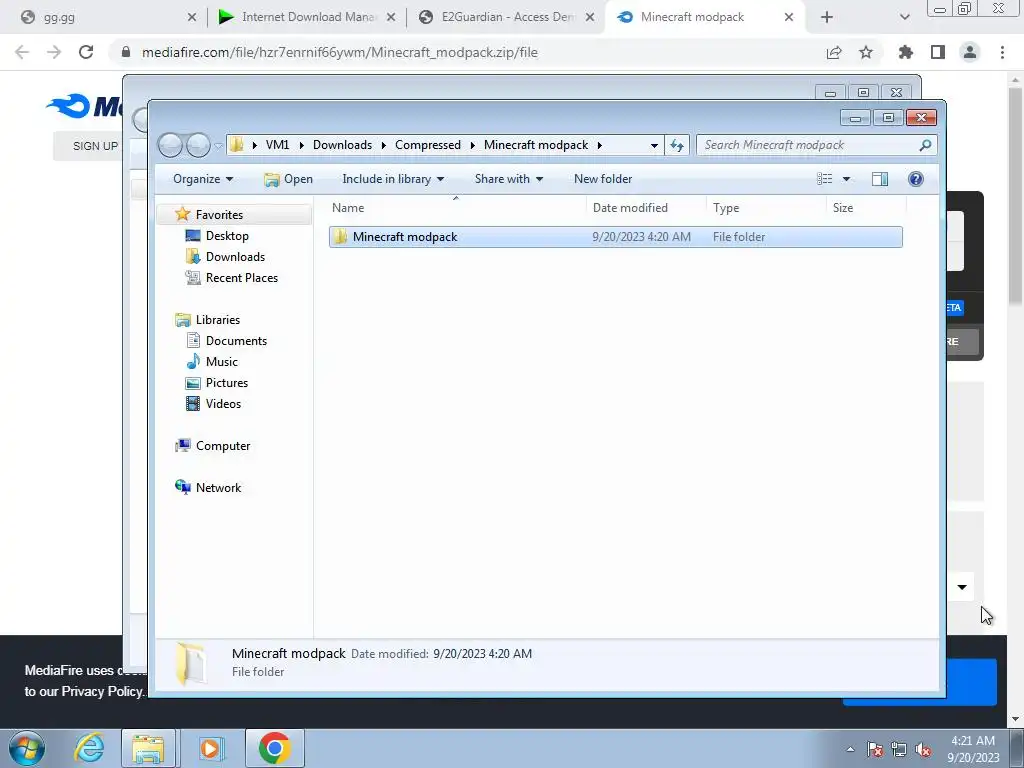Open Videos library in navigation pane

223,404
